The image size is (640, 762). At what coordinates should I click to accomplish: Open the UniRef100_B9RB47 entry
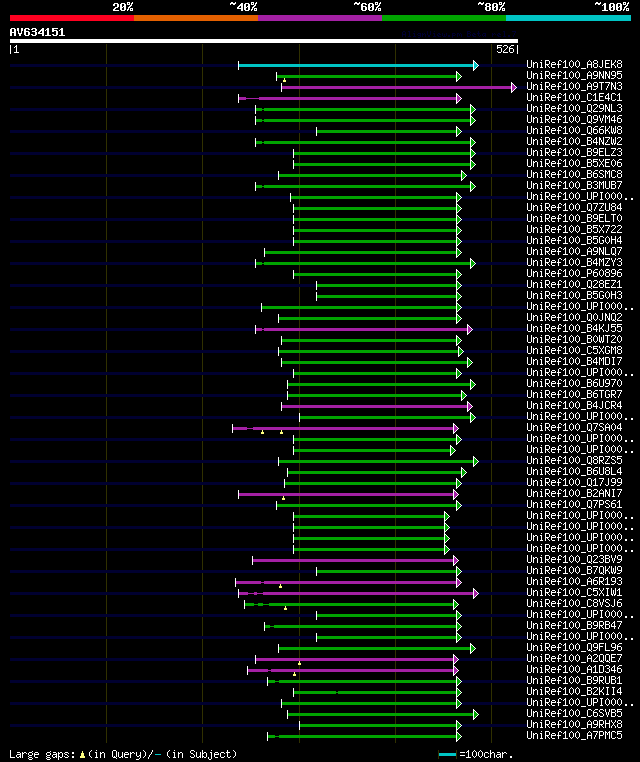point(574,626)
